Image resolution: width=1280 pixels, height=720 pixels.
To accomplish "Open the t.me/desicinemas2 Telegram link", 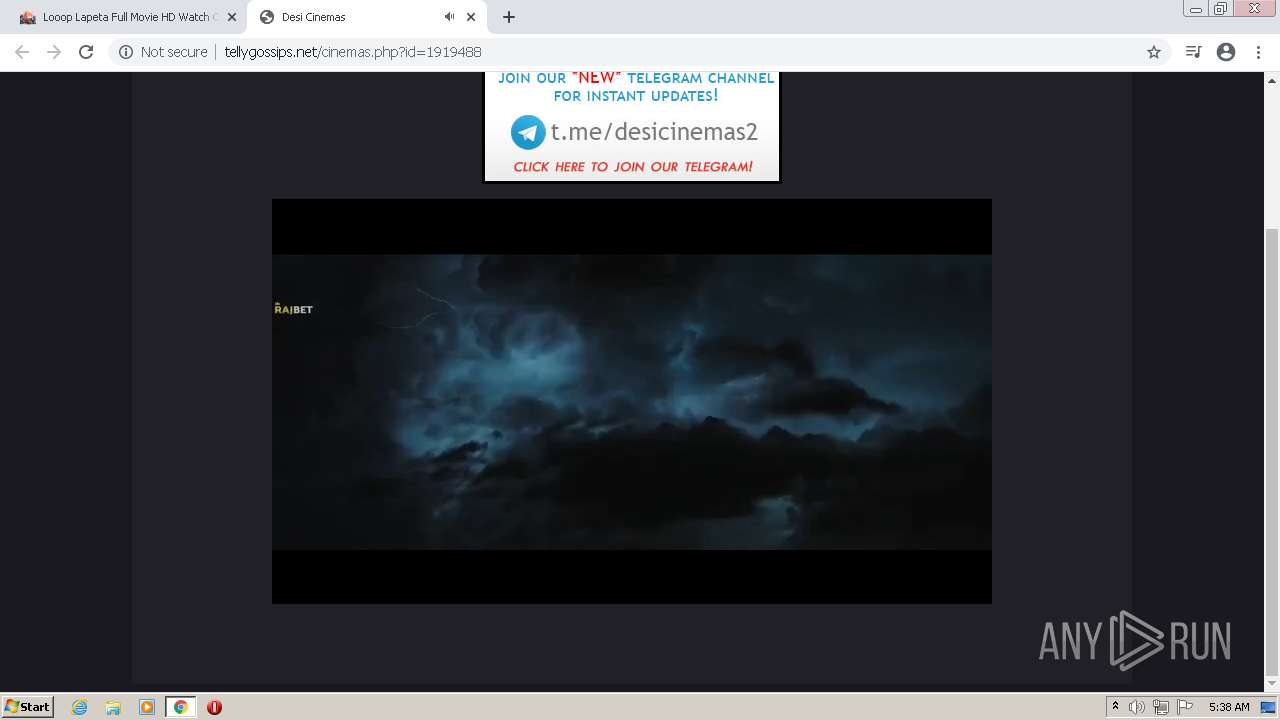I will 654,132.
